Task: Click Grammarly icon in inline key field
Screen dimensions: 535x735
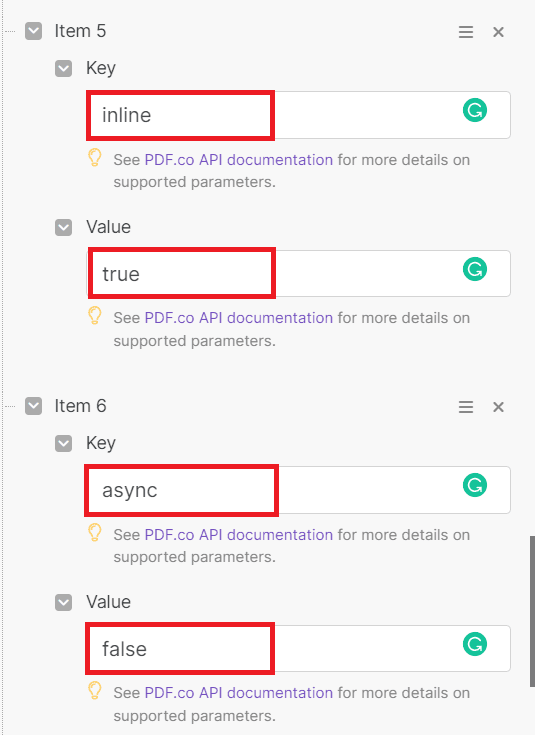Action: pyautogui.click(x=475, y=110)
